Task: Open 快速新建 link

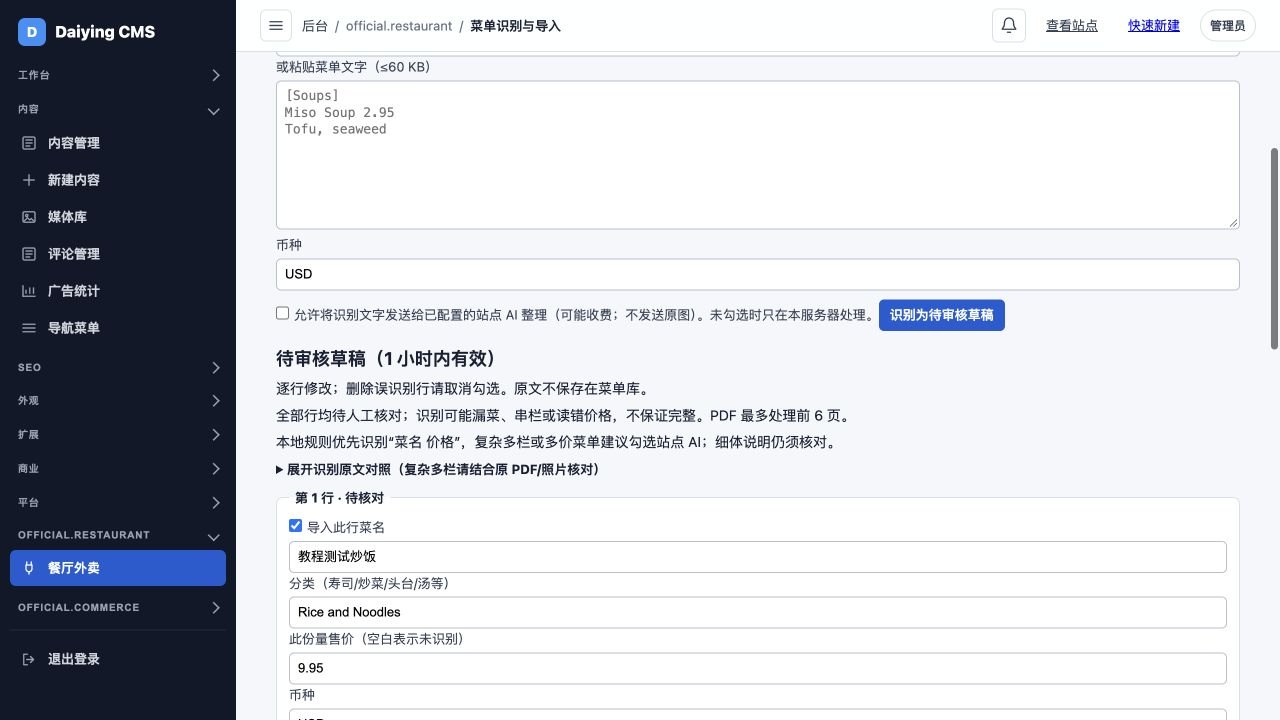Action: [x=1154, y=26]
